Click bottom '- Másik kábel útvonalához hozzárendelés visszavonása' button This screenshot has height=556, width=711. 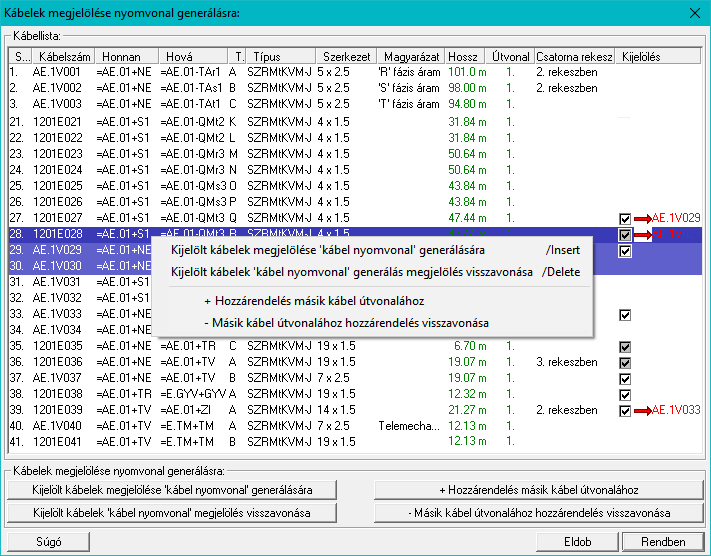(x=539, y=513)
